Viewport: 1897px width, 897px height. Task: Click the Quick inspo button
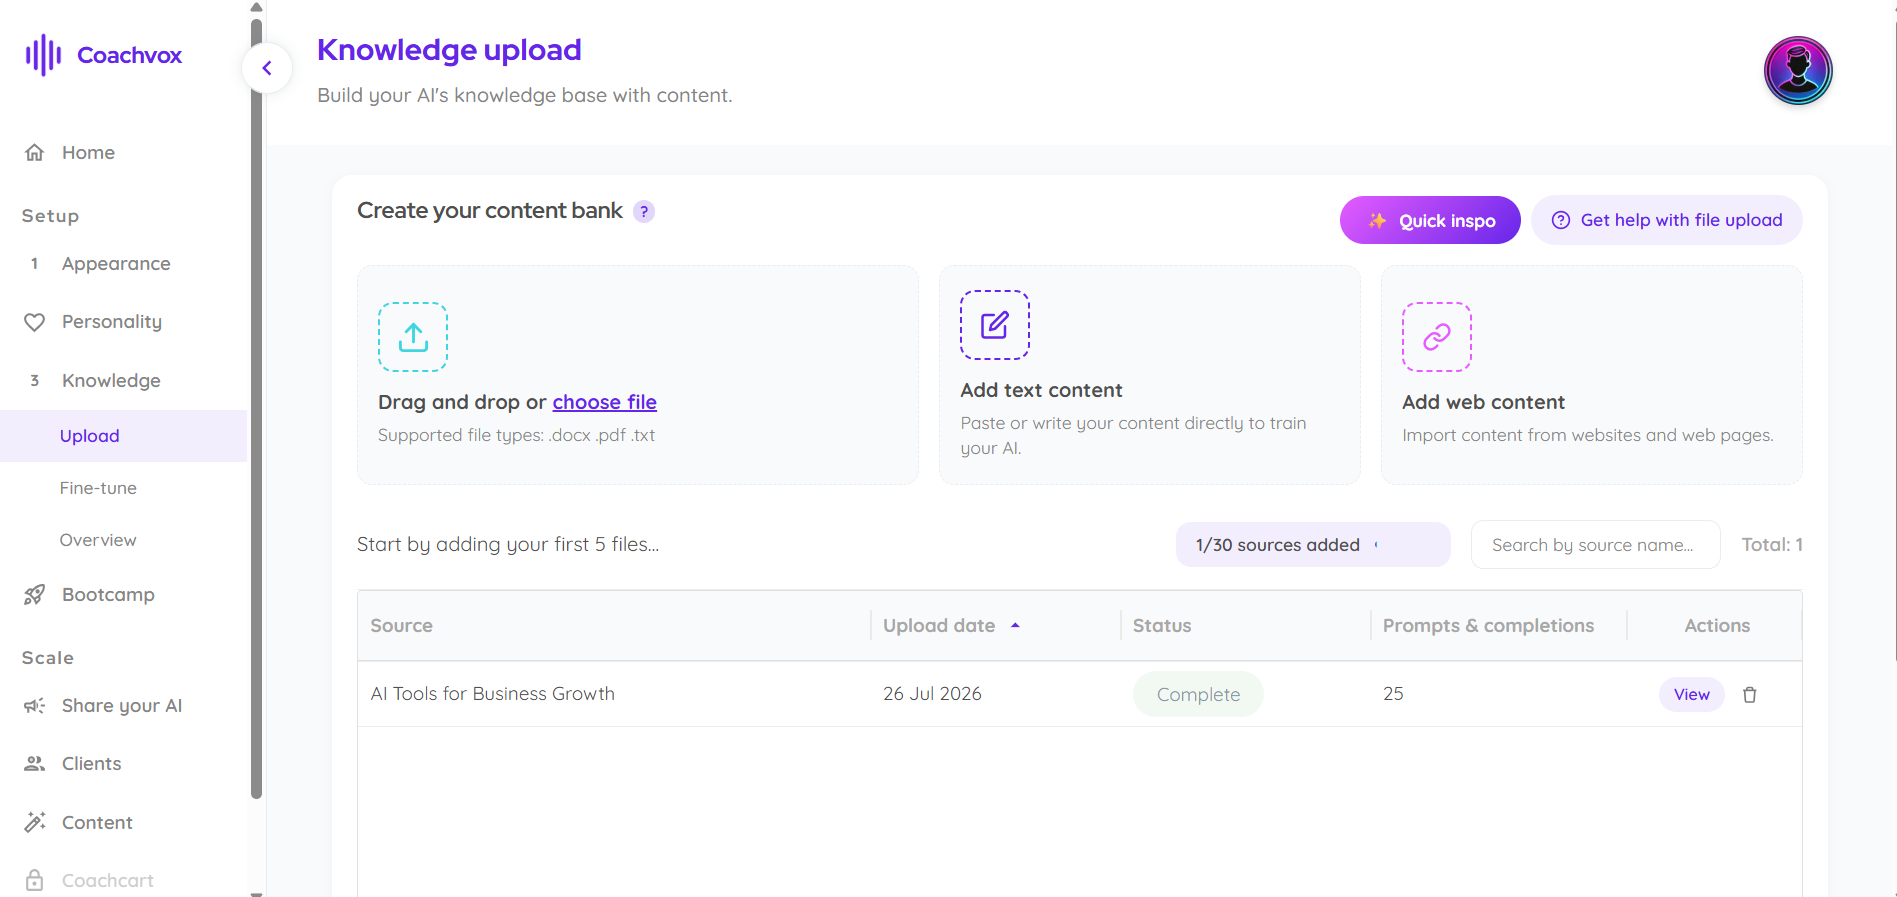1430,220
